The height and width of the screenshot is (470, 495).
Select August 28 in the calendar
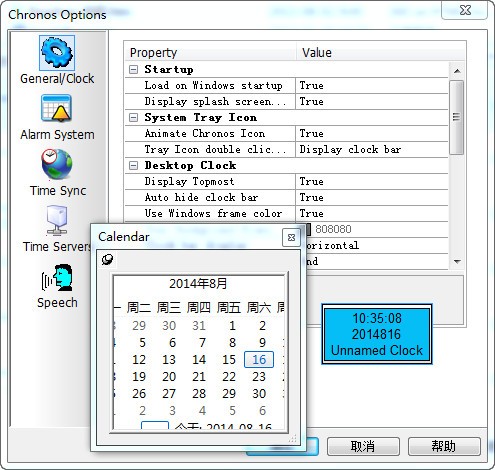point(199,394)
